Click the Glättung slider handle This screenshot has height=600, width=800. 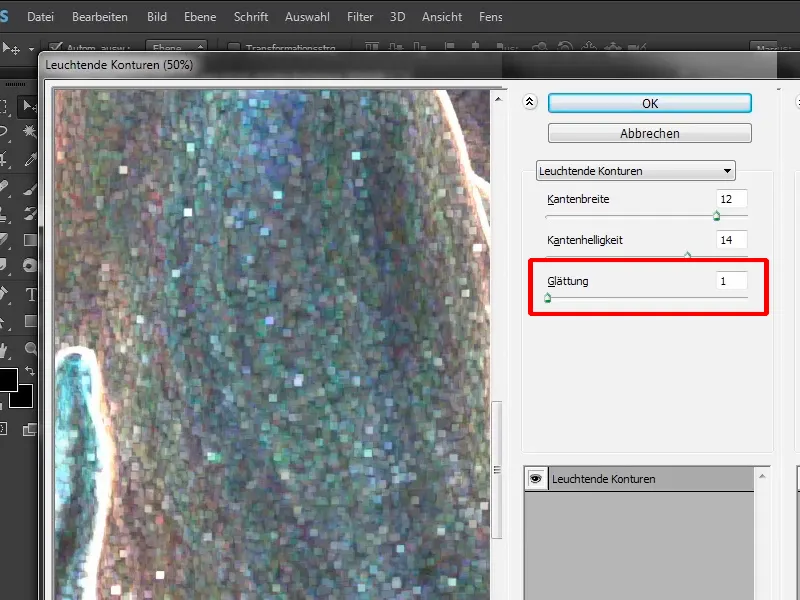(x=547, y=298)
